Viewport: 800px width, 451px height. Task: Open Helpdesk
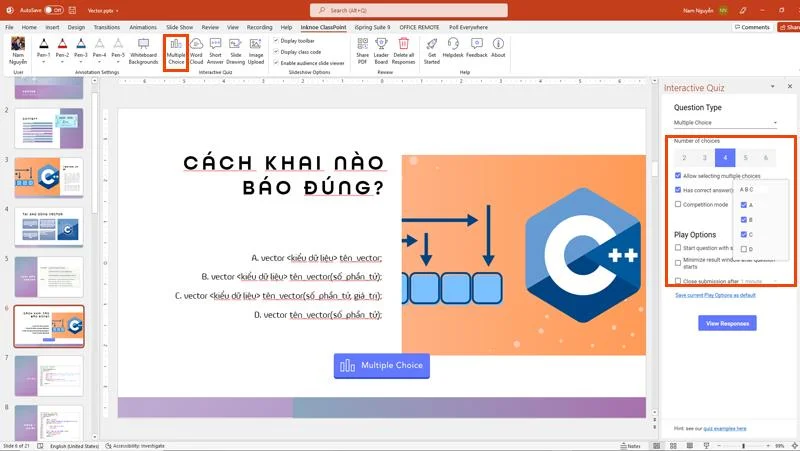[453, 47]
